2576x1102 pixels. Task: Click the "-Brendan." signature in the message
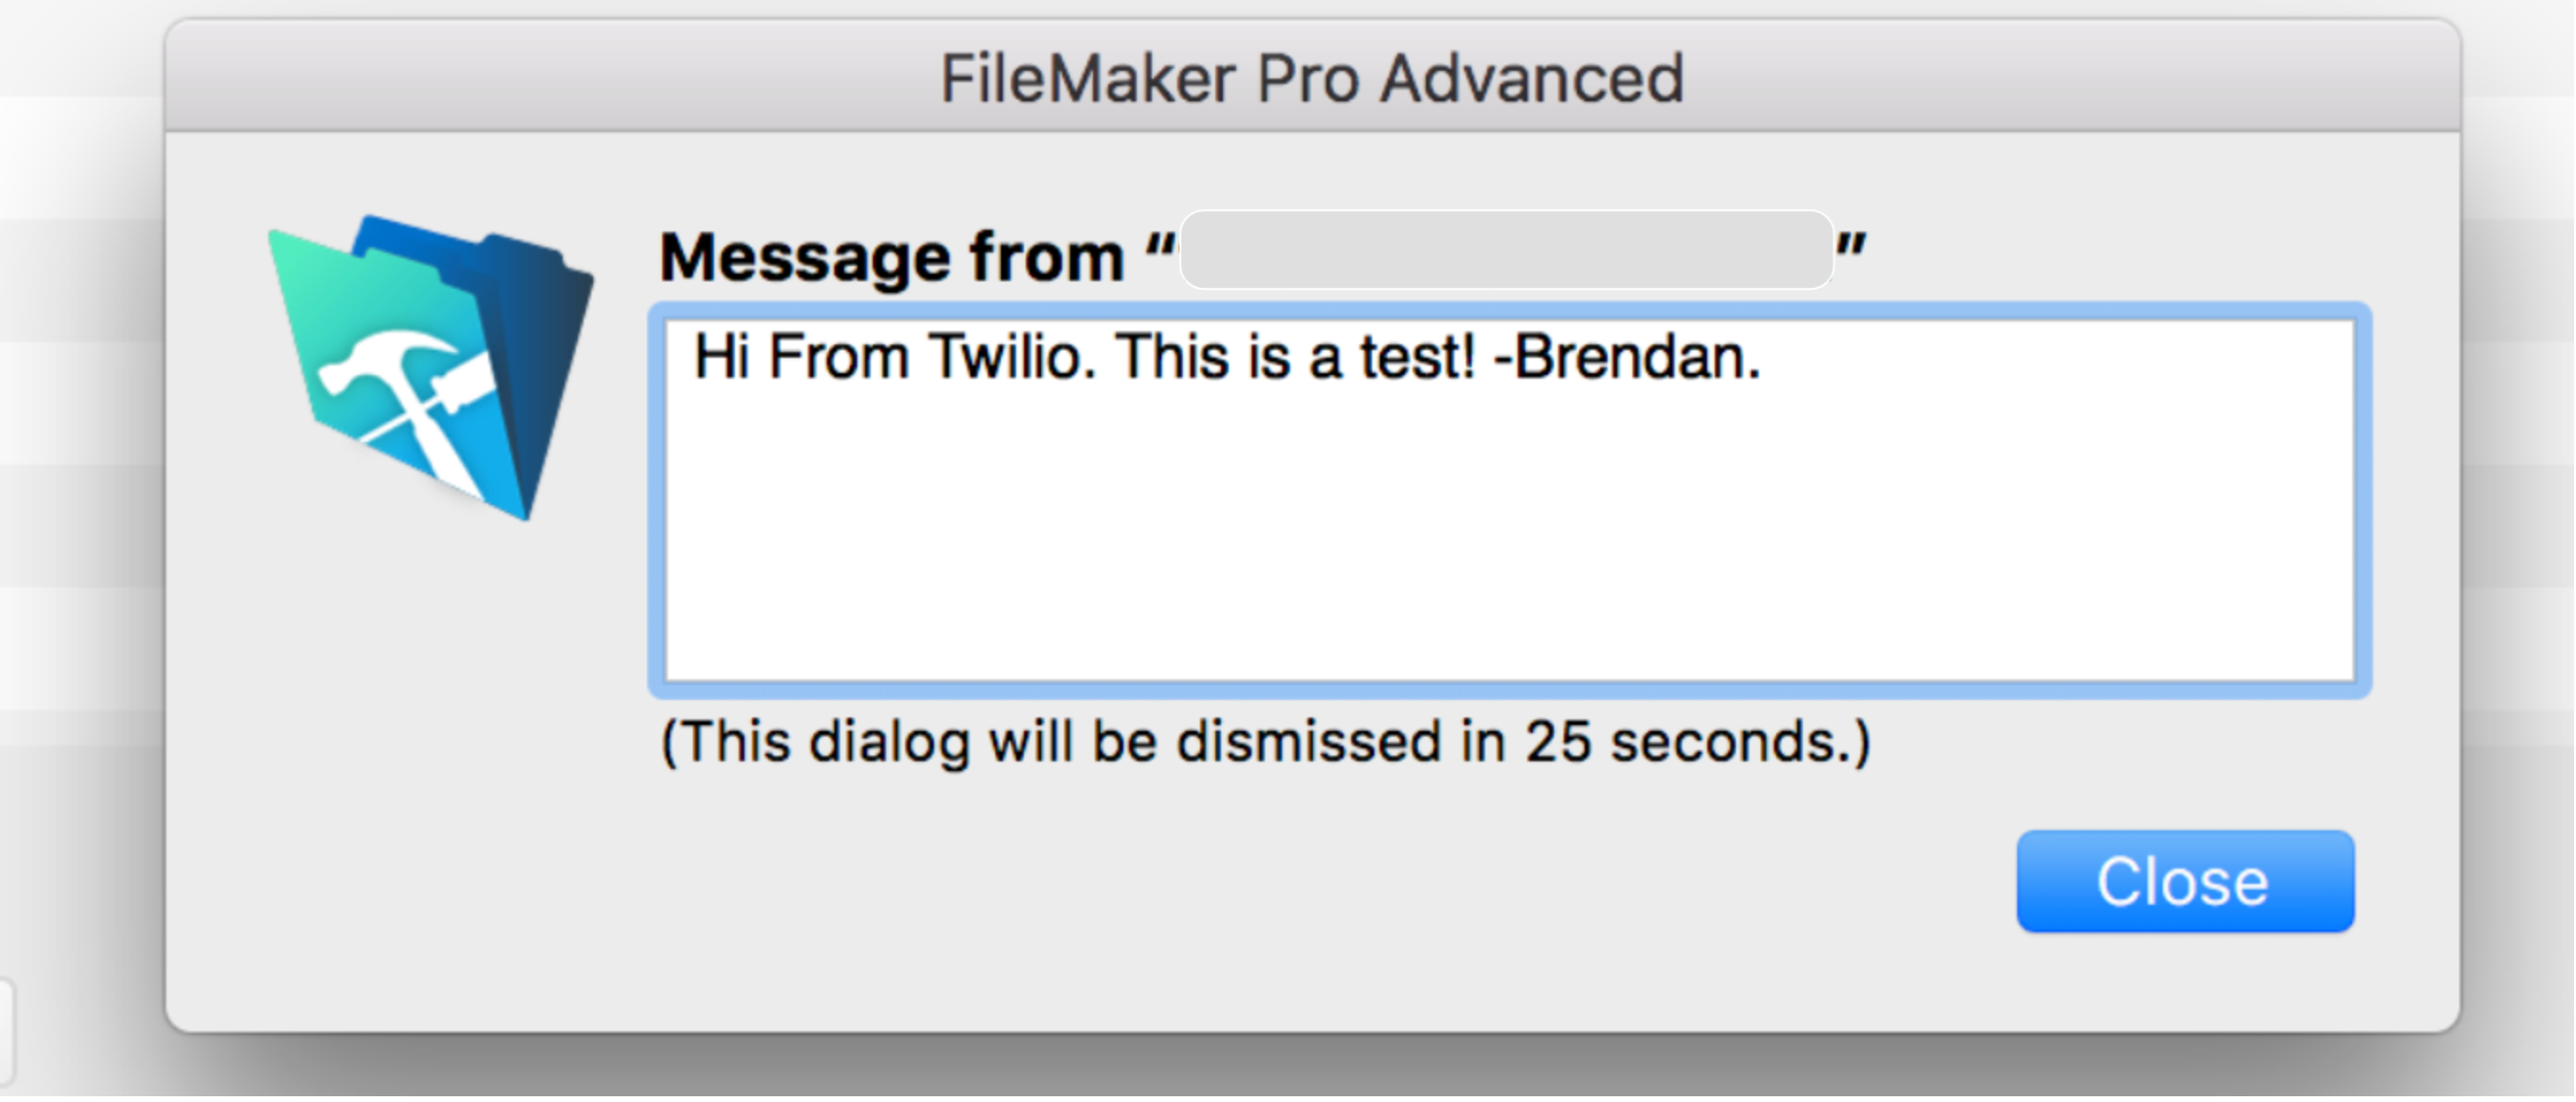(x=1627, y=357)
